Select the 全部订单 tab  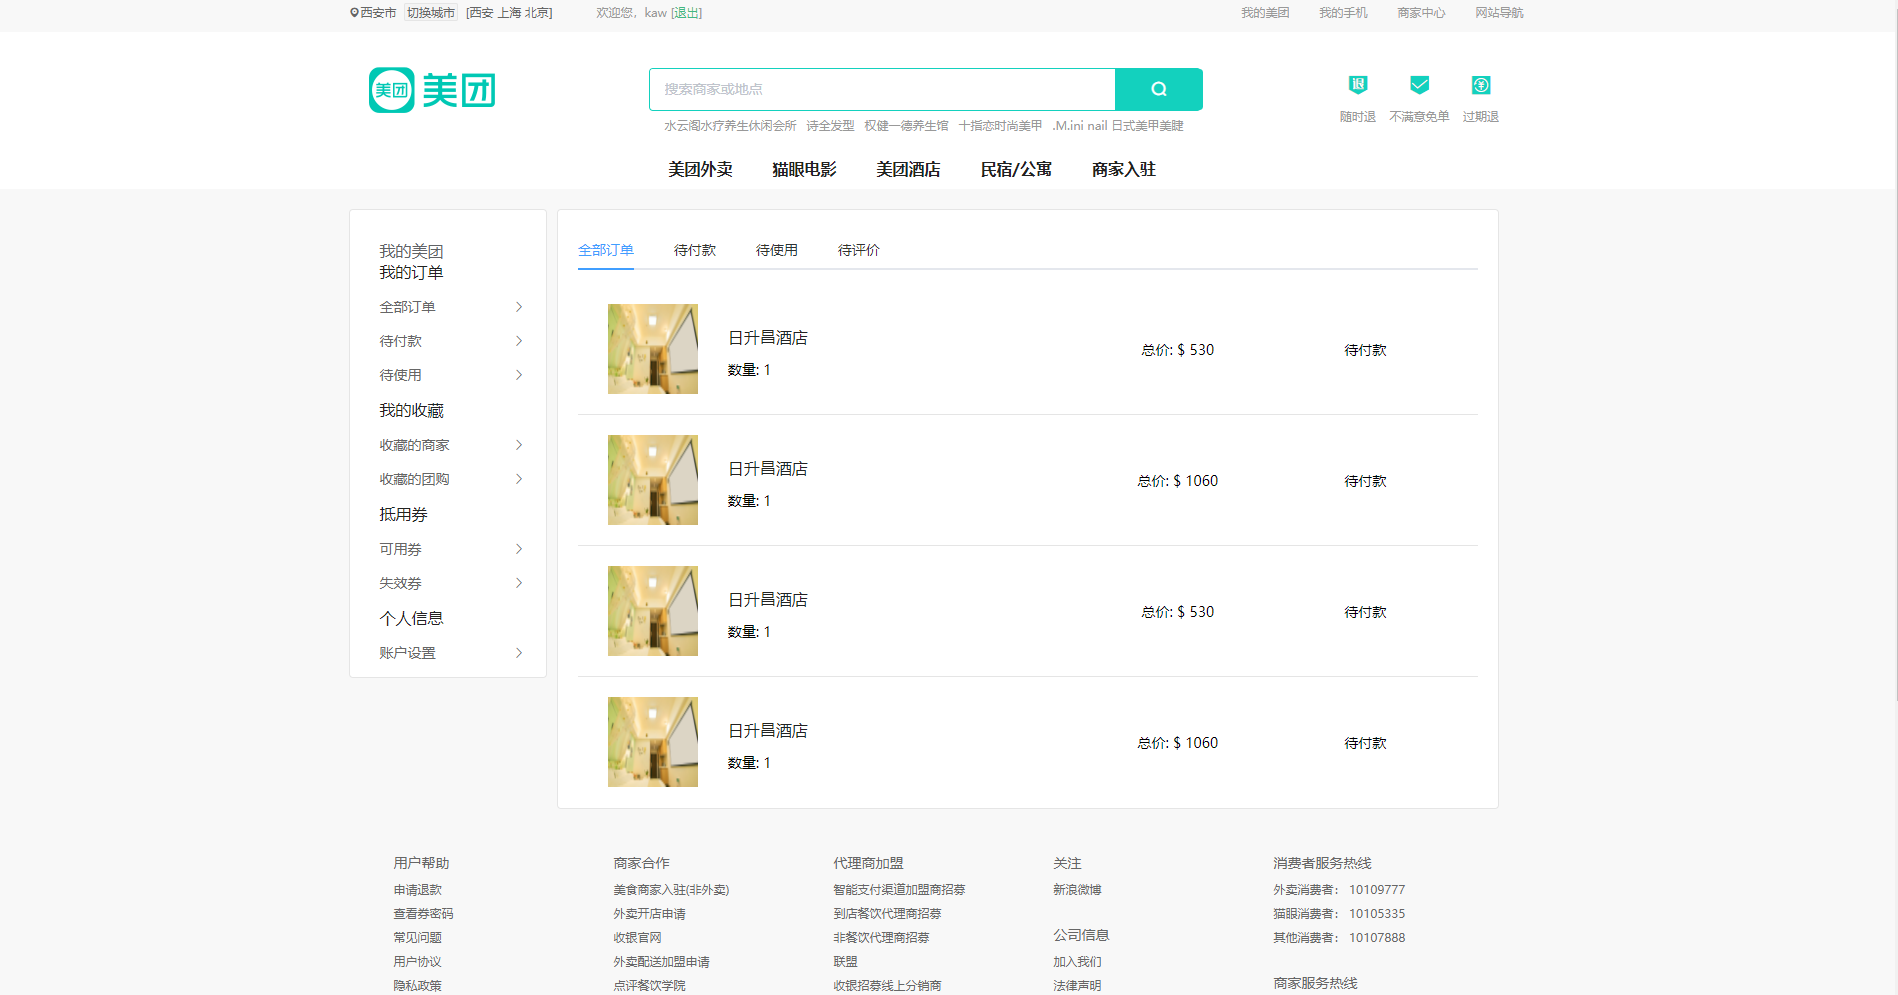click(606, 250)
